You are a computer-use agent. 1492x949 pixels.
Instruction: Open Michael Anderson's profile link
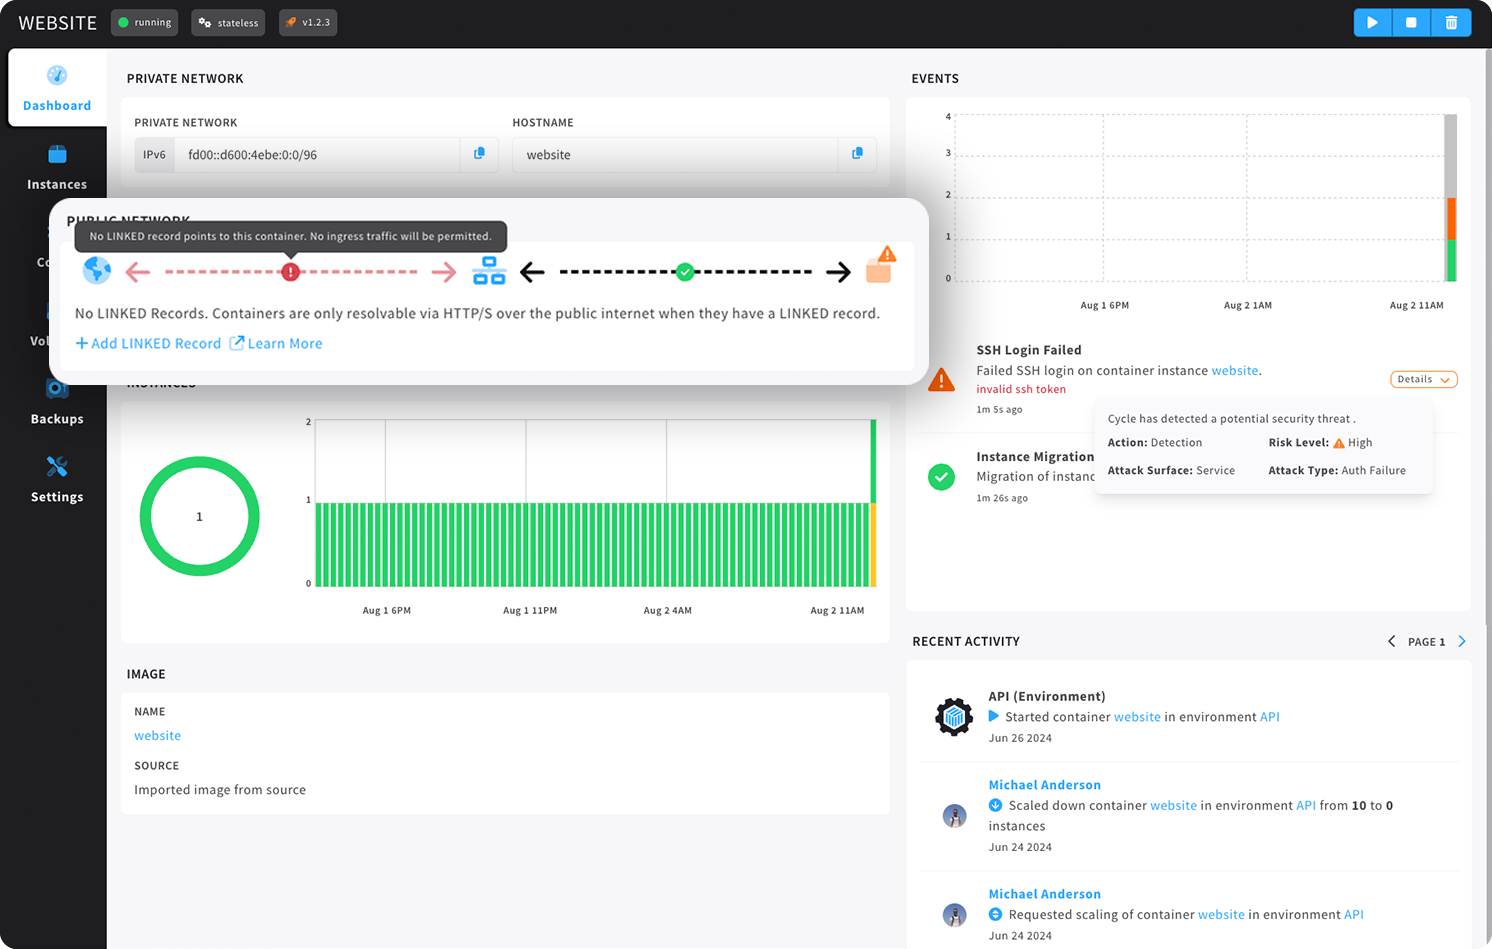[1044, 784]
